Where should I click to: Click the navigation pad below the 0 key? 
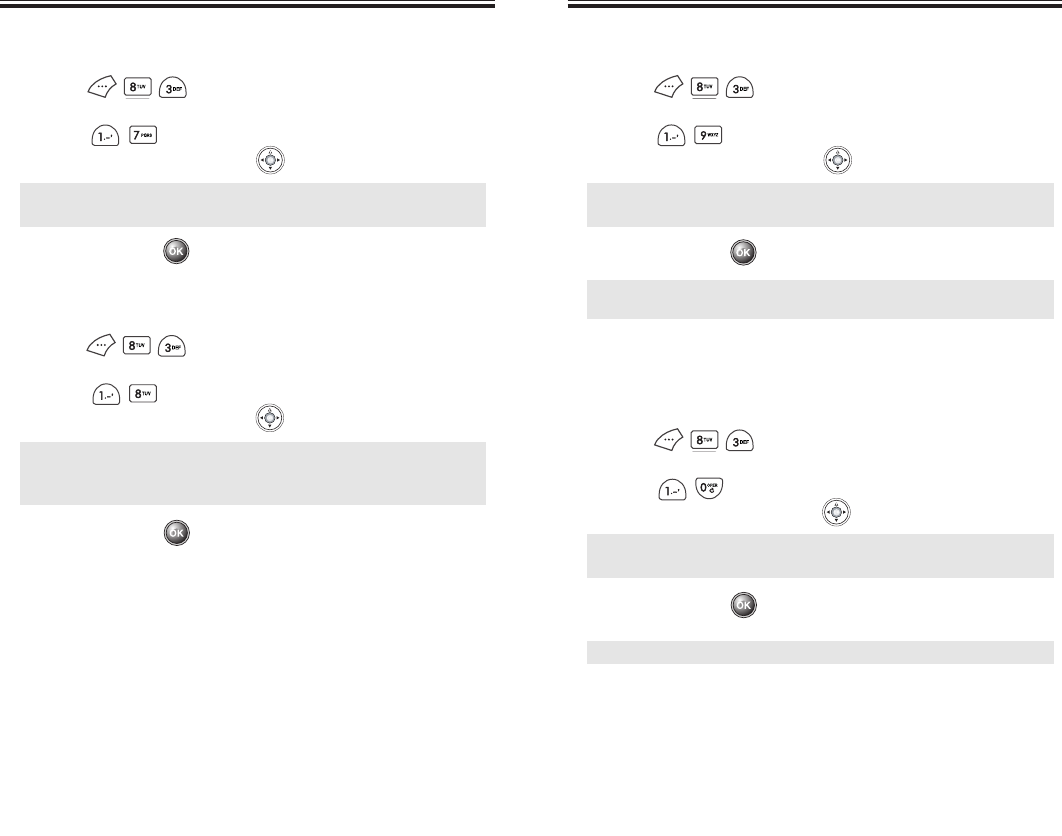835,513
